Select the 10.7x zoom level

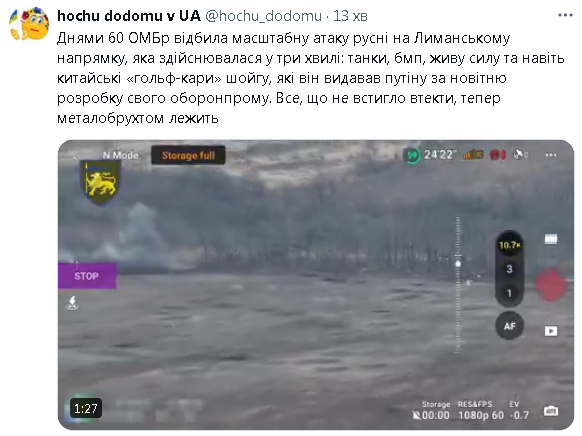(510, 245)
